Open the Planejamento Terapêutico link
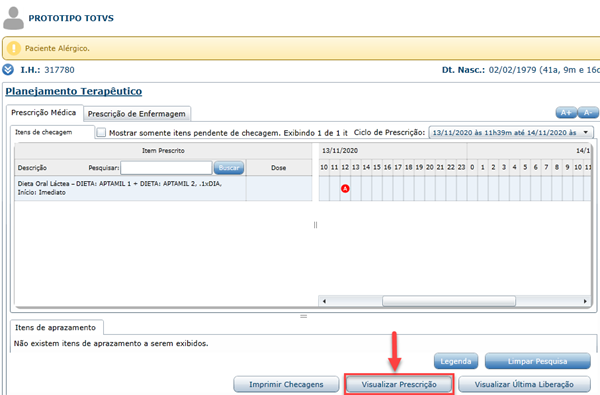This screenshot has height=395, width=600. pyautogui.click(x=73, y=91)
